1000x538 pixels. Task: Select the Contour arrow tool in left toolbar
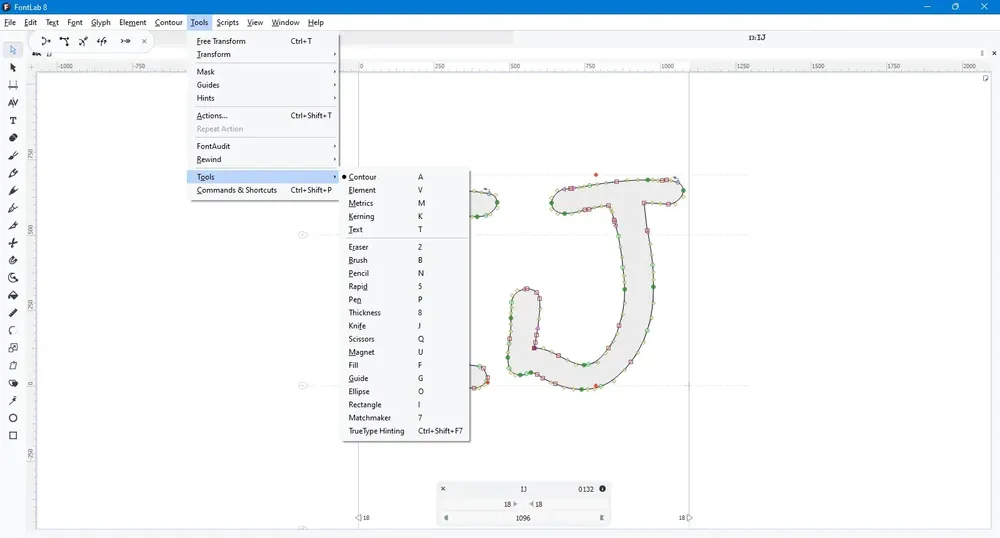click(x=13, y=50)
